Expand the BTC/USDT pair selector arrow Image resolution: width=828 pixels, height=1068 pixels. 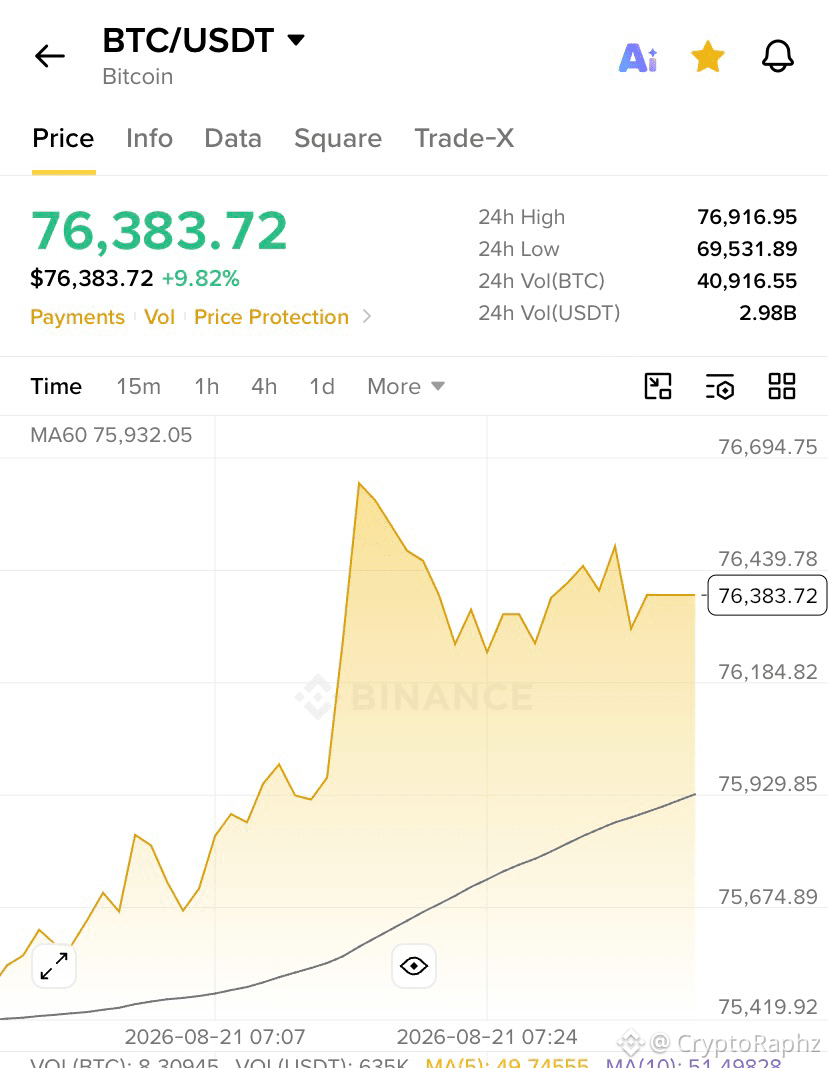point(296,40)
